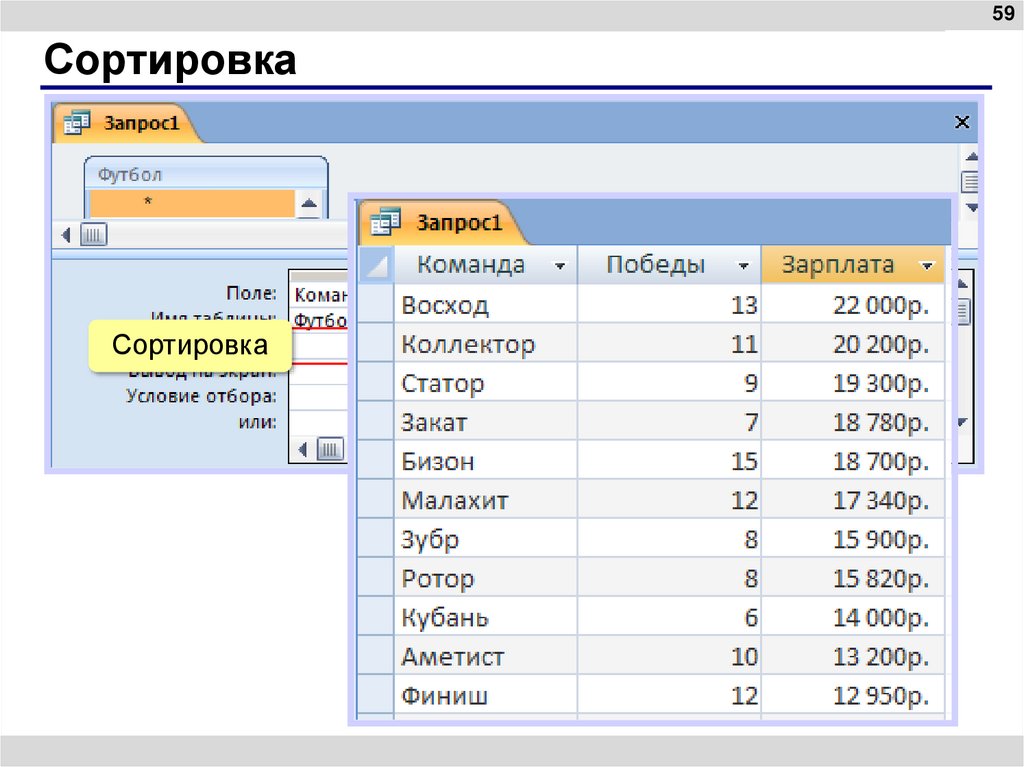Click the query icon on the design view Запрос1 tab

point(76,122)
